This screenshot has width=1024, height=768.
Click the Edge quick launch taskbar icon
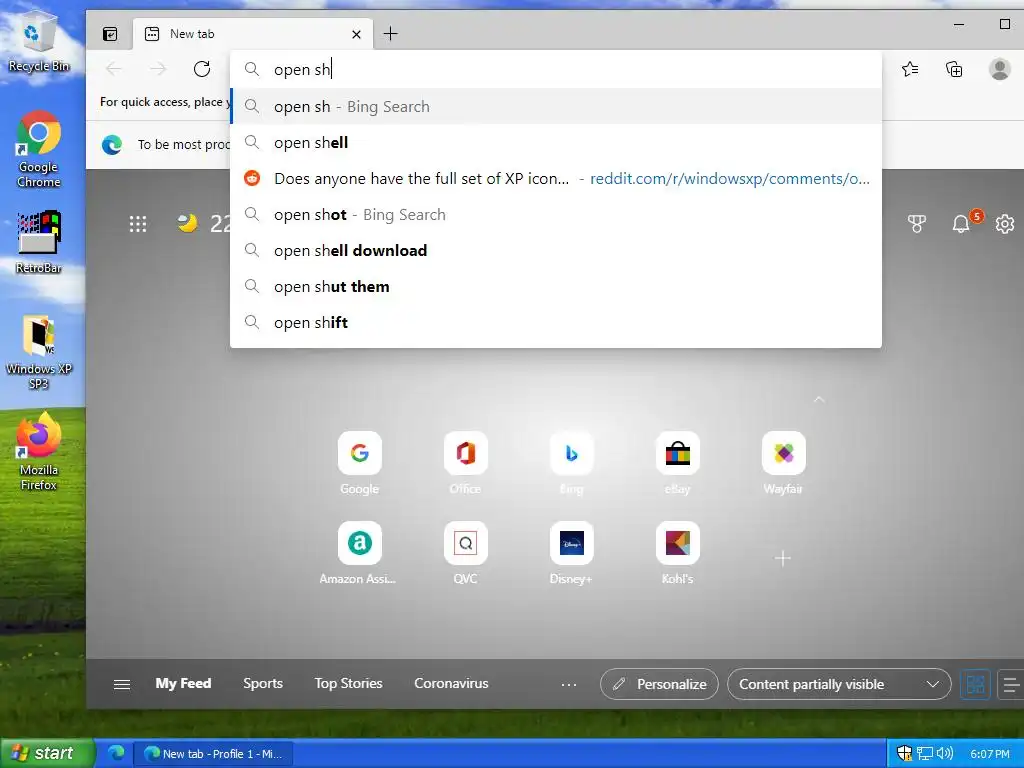tap(116, 753)
